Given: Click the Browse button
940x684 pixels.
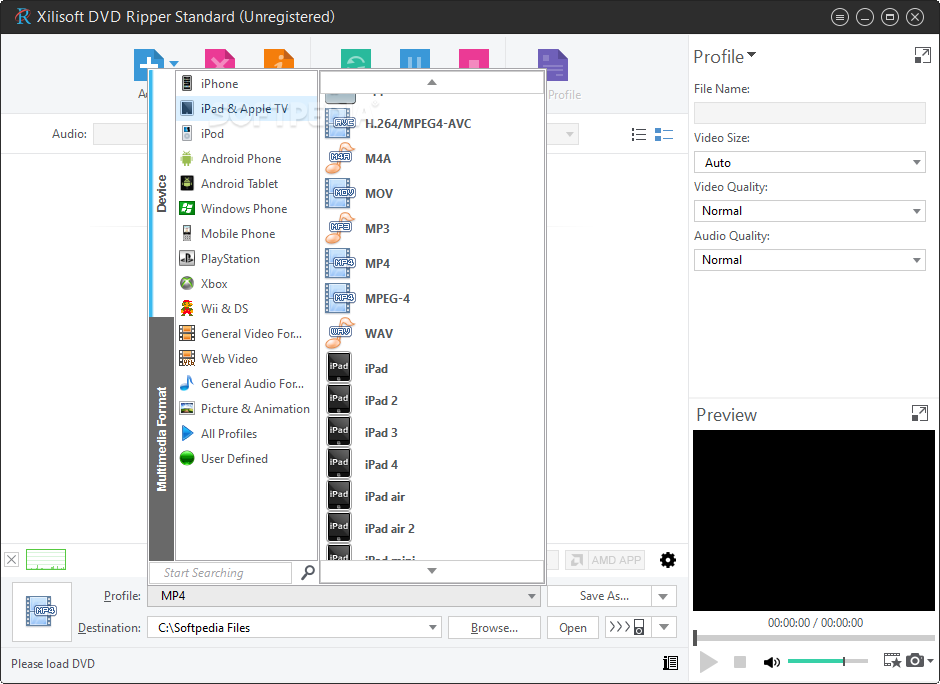Looking at the screenshot, I should (494, 628).
